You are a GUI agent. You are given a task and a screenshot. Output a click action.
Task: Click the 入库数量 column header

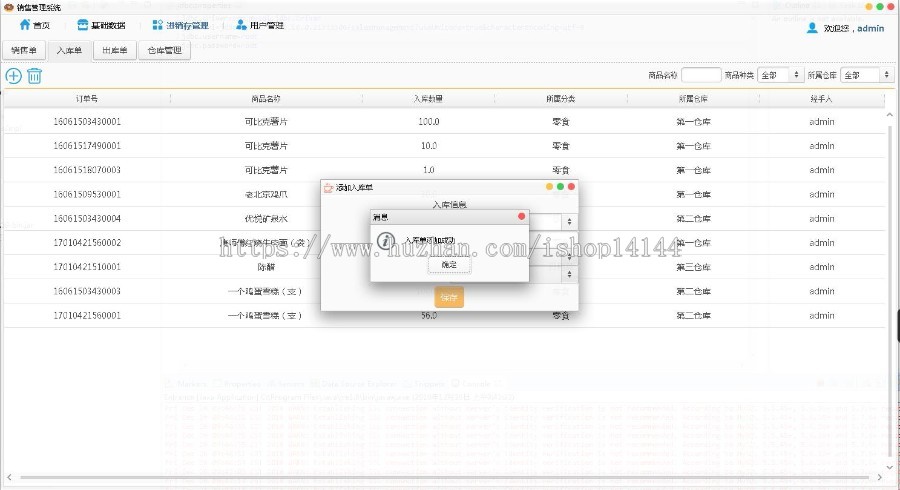tap(428, 99)
